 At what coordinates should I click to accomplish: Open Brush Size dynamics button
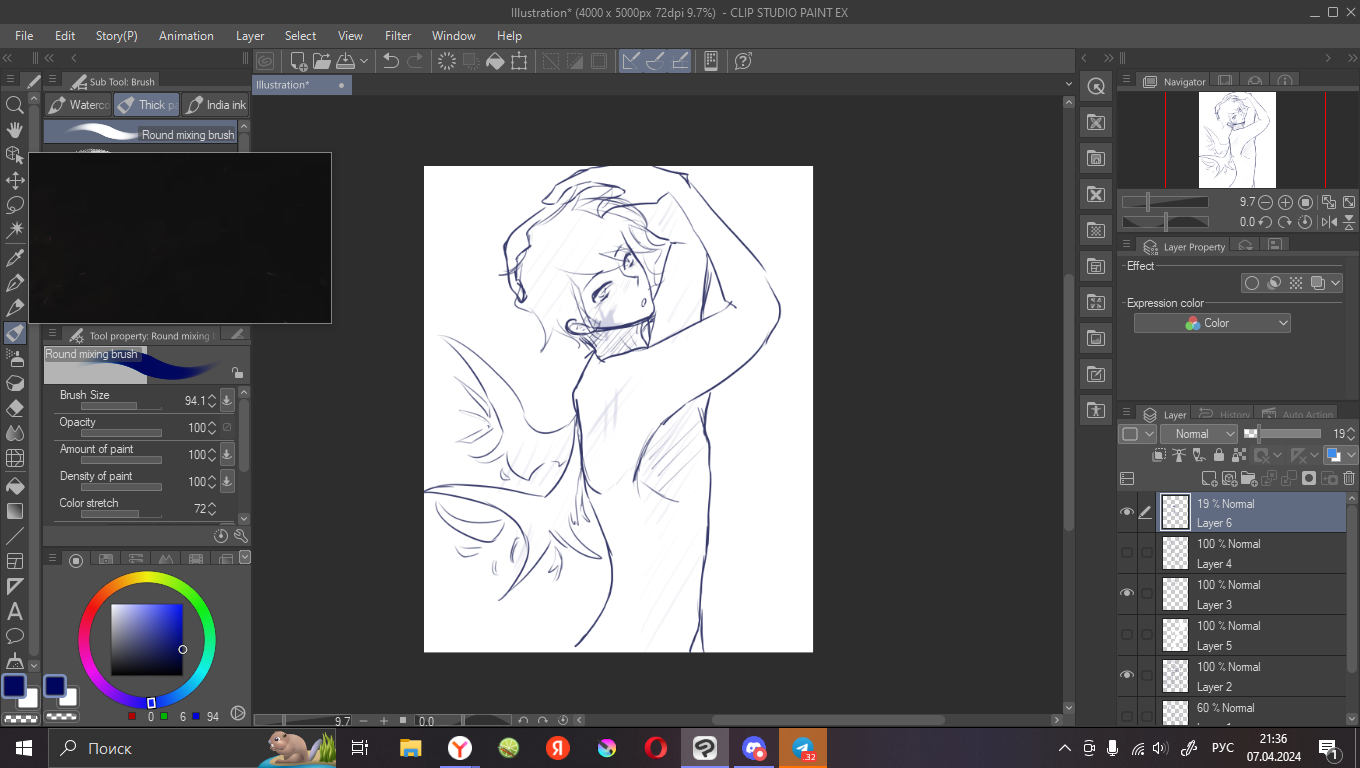pos(227,401)
